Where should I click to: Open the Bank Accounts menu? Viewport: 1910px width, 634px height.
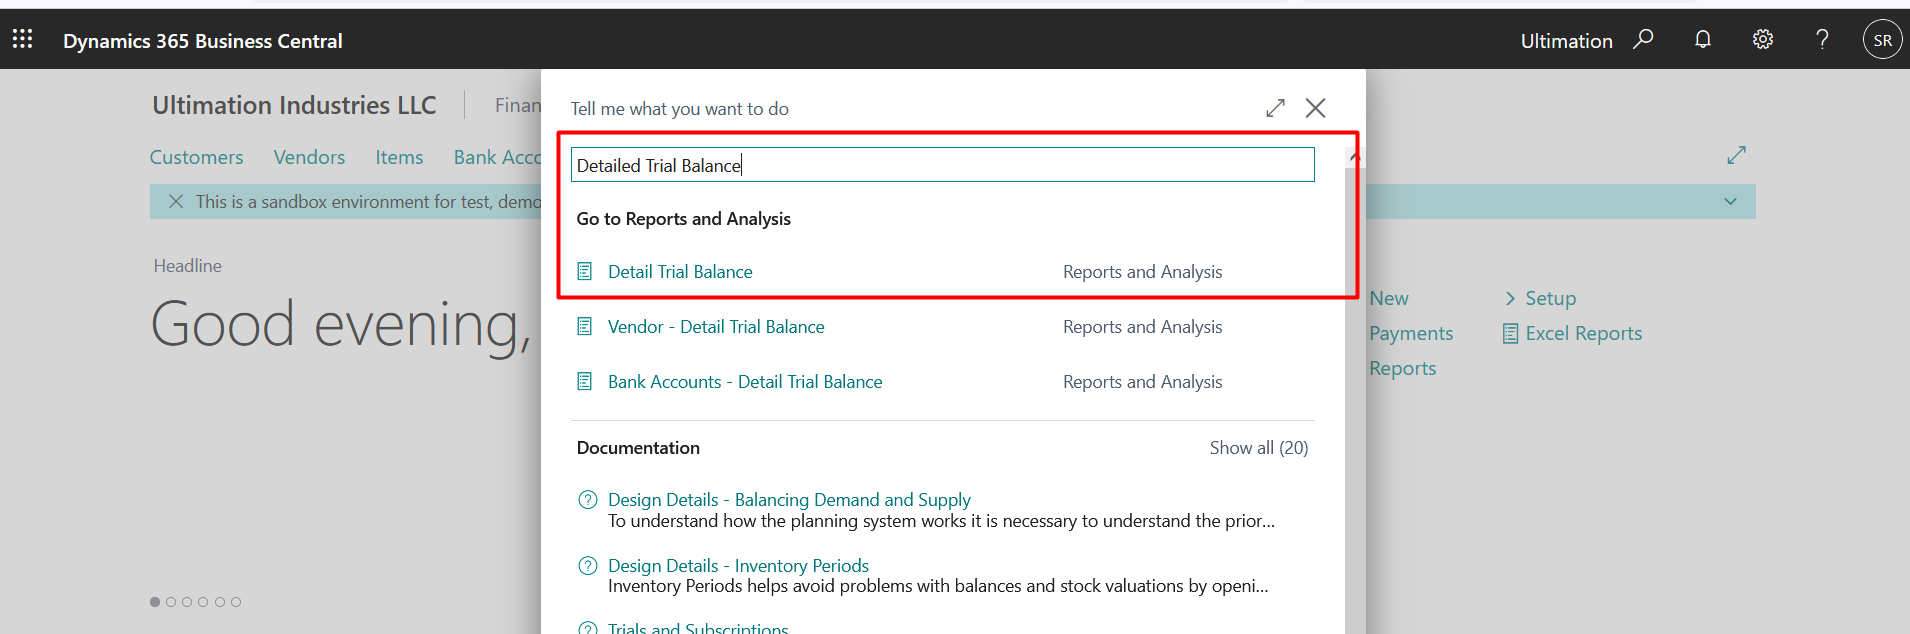coord(497,157)
